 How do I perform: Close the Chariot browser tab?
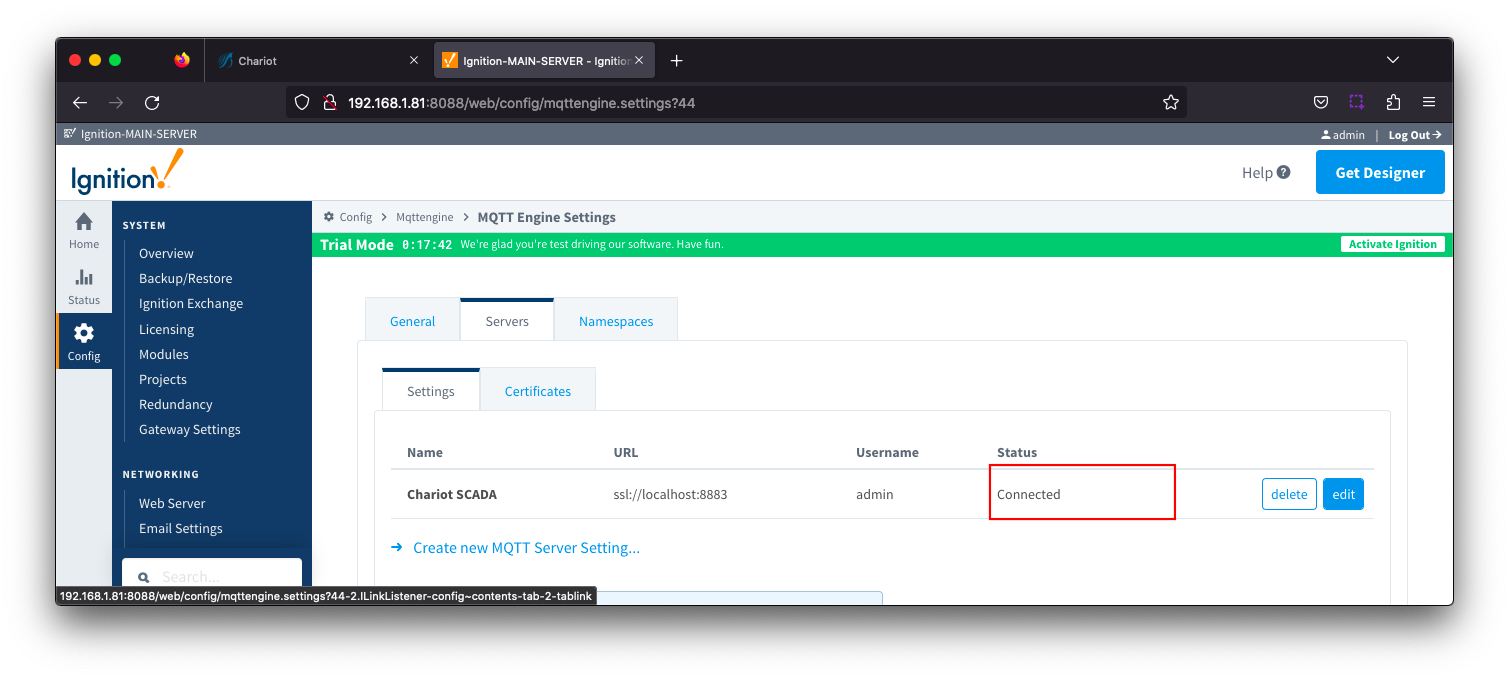(414, 61)
